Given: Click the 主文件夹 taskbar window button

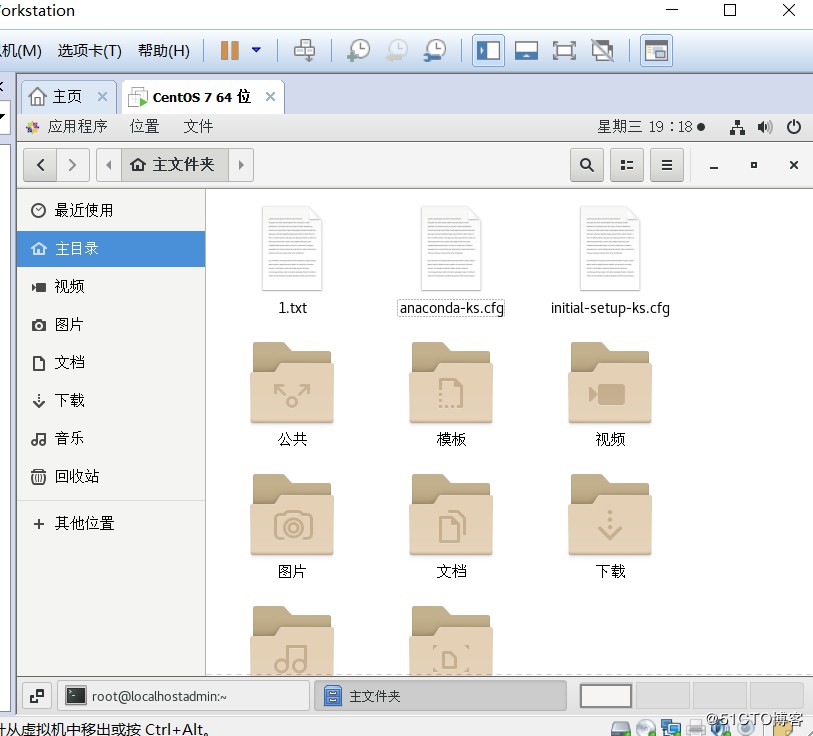Looking at the screenshot, I should click(x=440, y=696).
